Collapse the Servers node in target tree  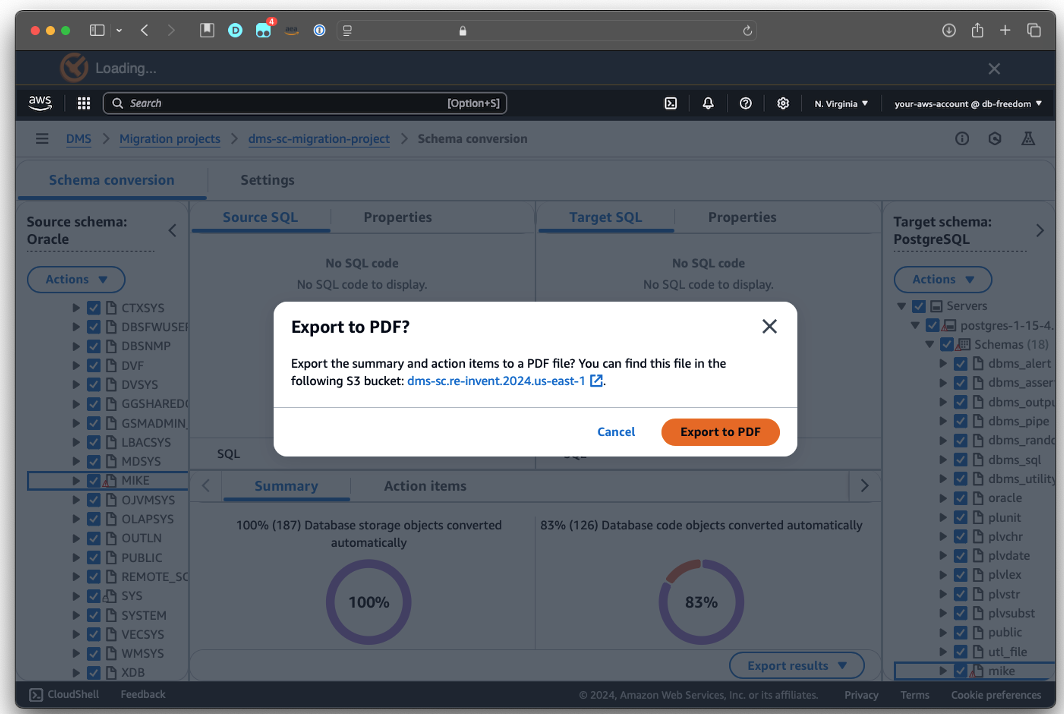coord(901,306)
